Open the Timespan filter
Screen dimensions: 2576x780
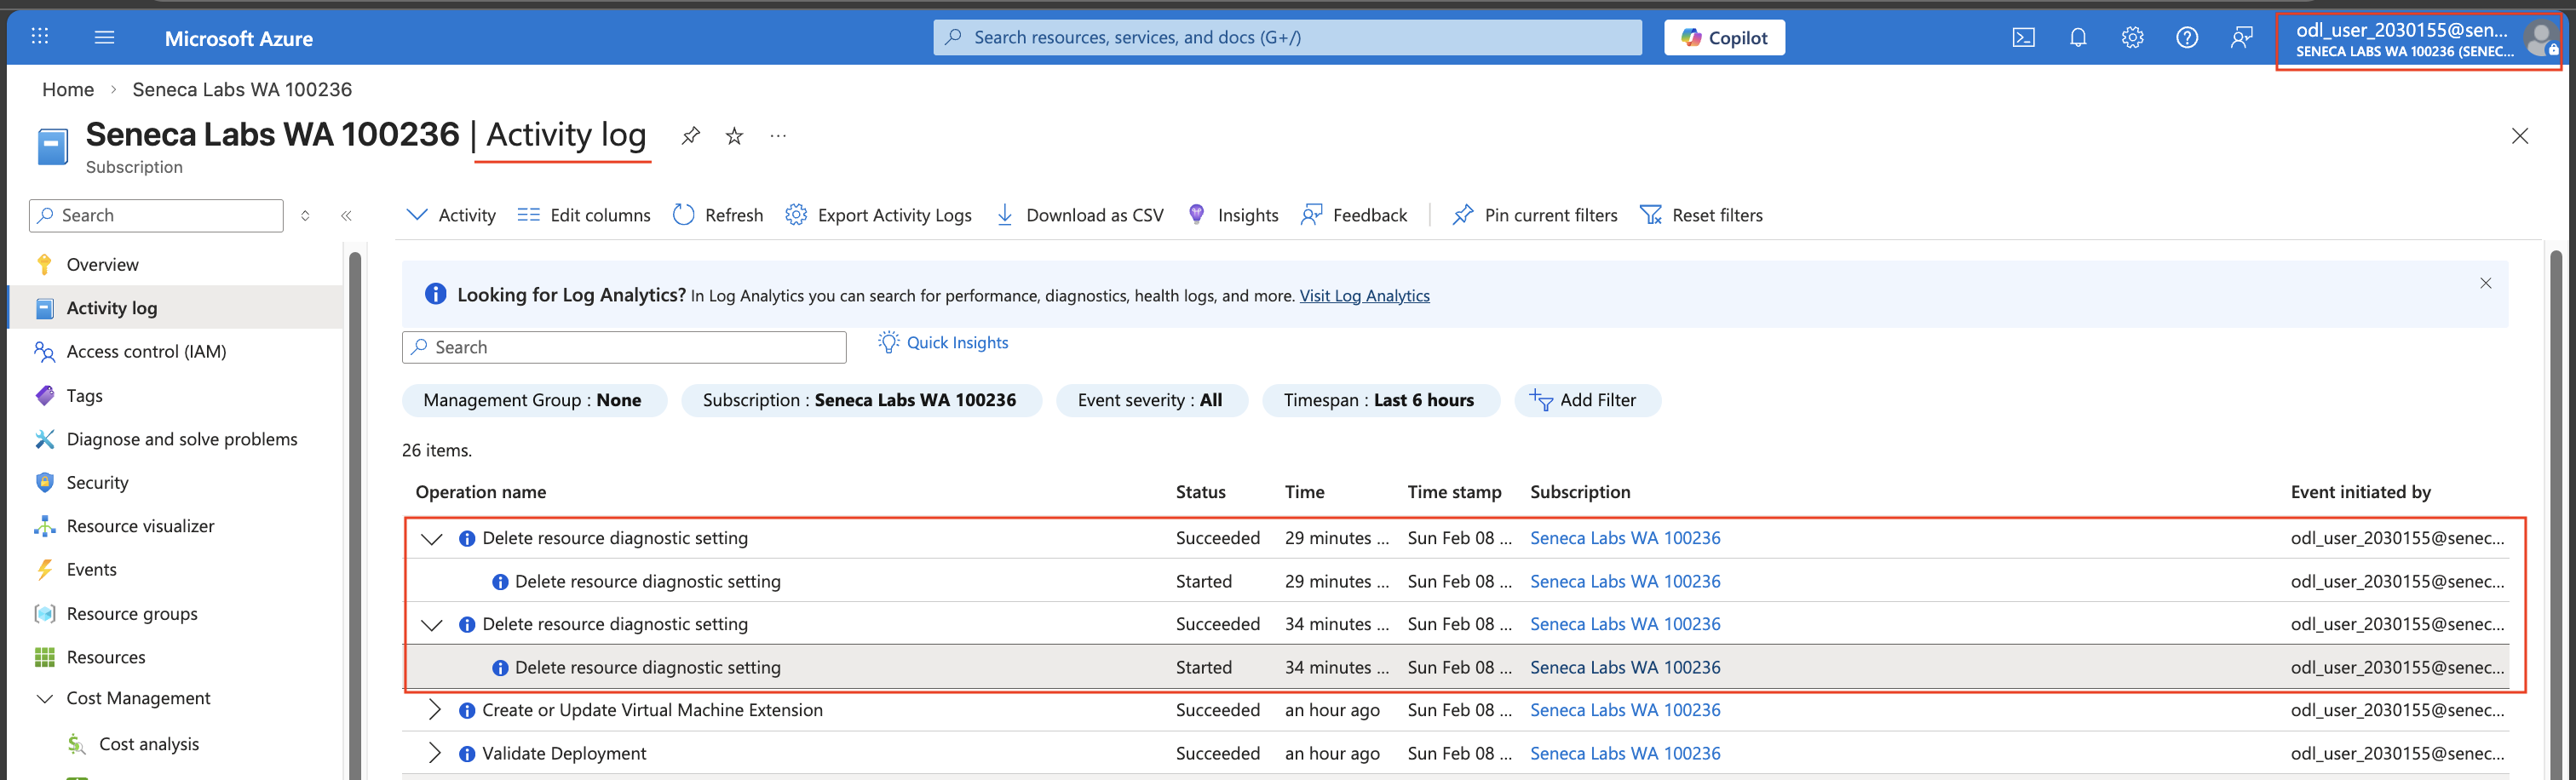(1380, 400)
